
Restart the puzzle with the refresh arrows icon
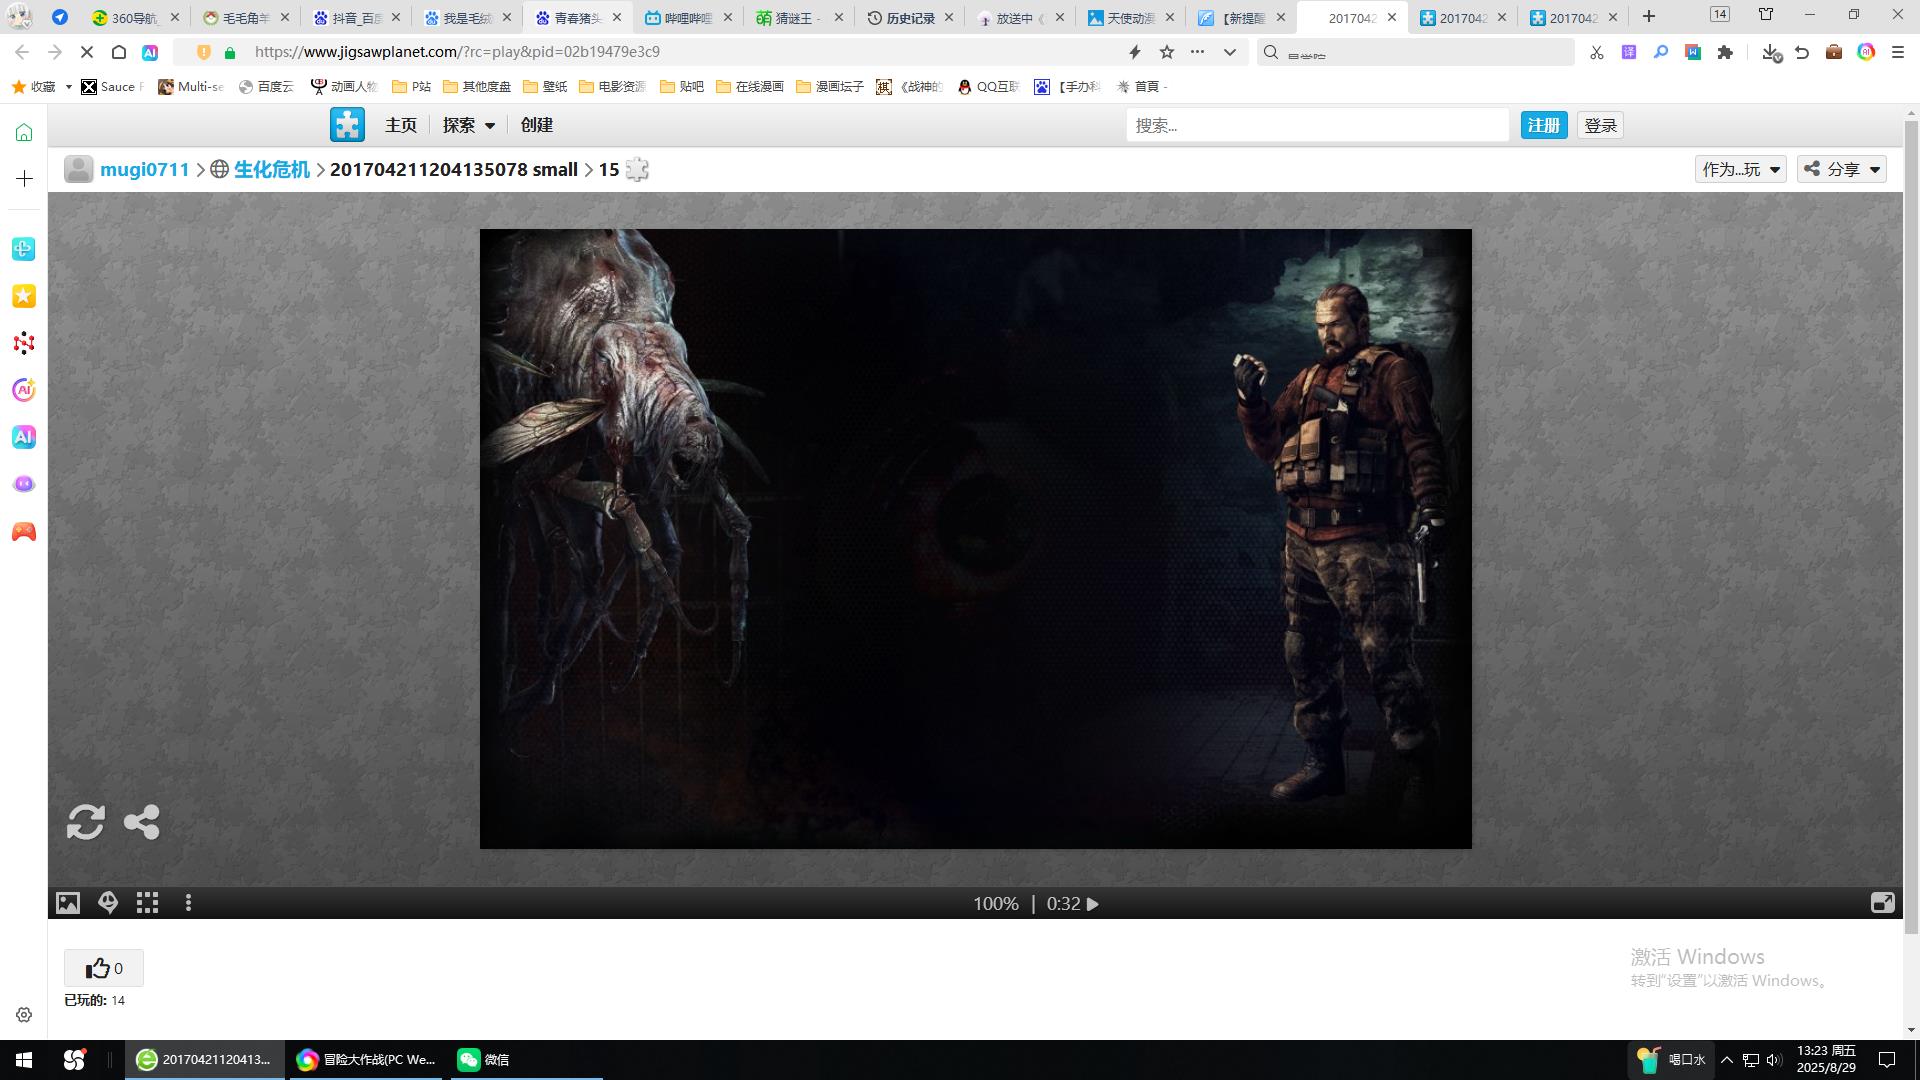click(86, 822)
